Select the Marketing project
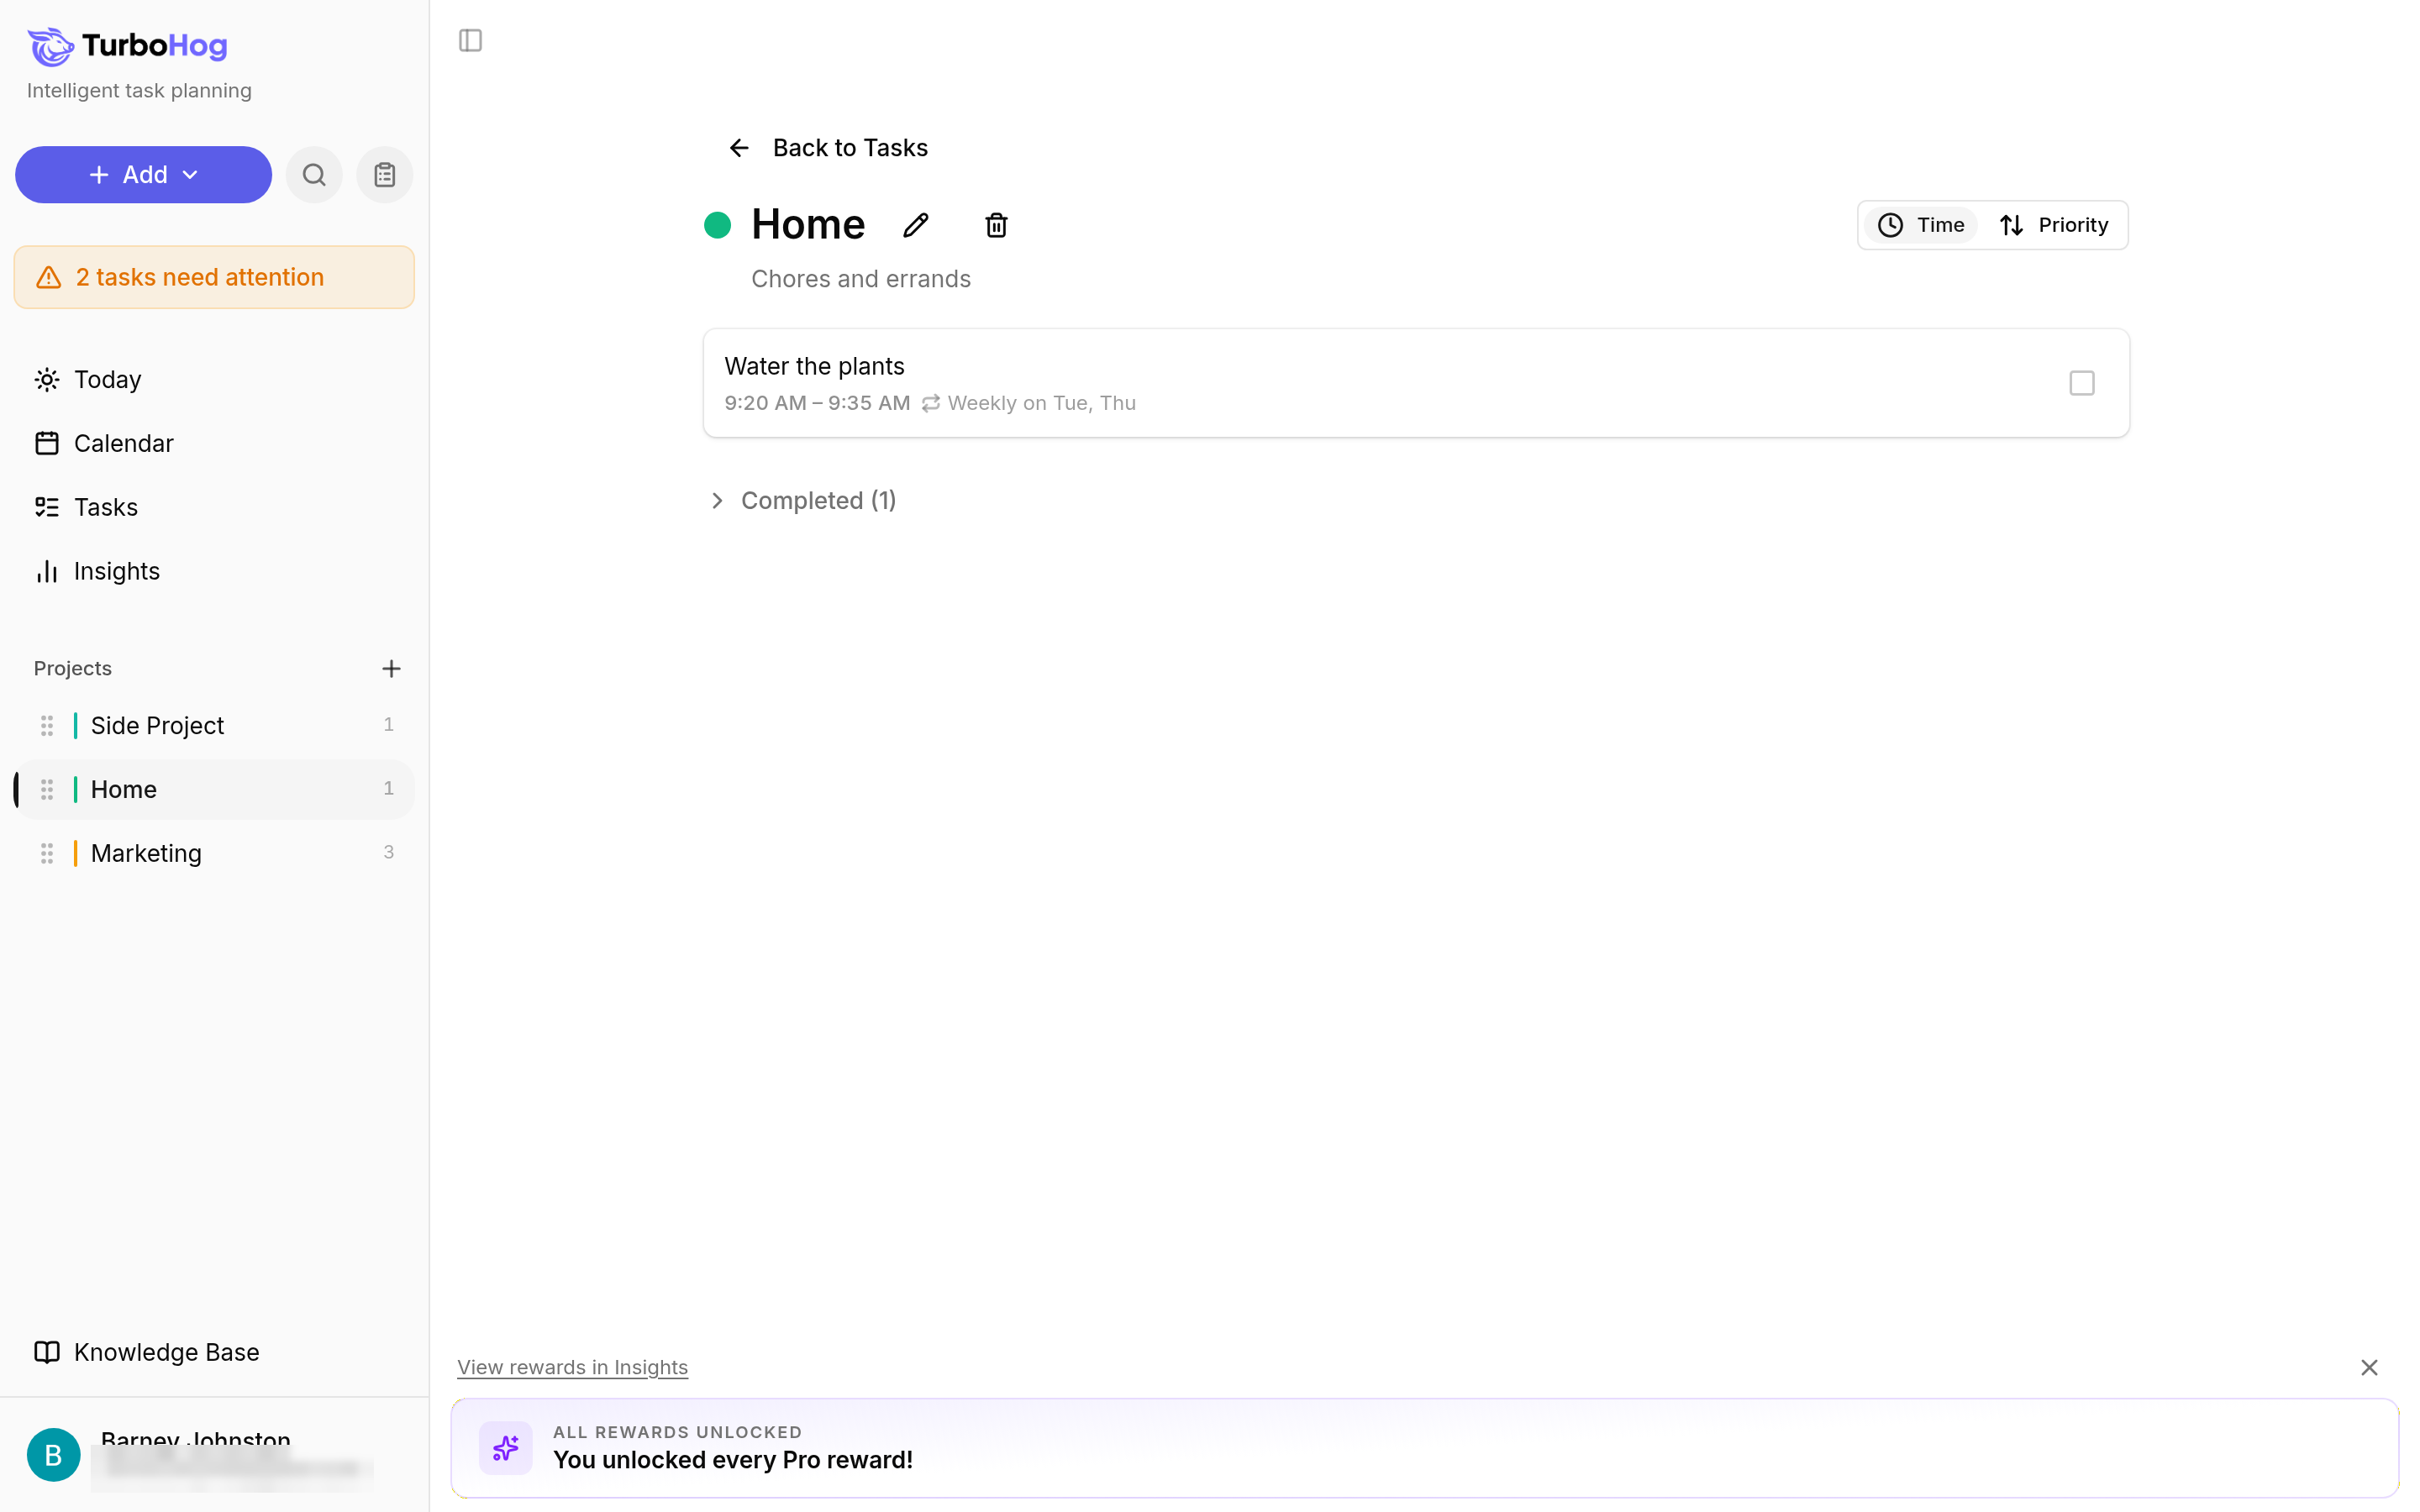Screen dimensions: 2420x1512 (214, 854)
